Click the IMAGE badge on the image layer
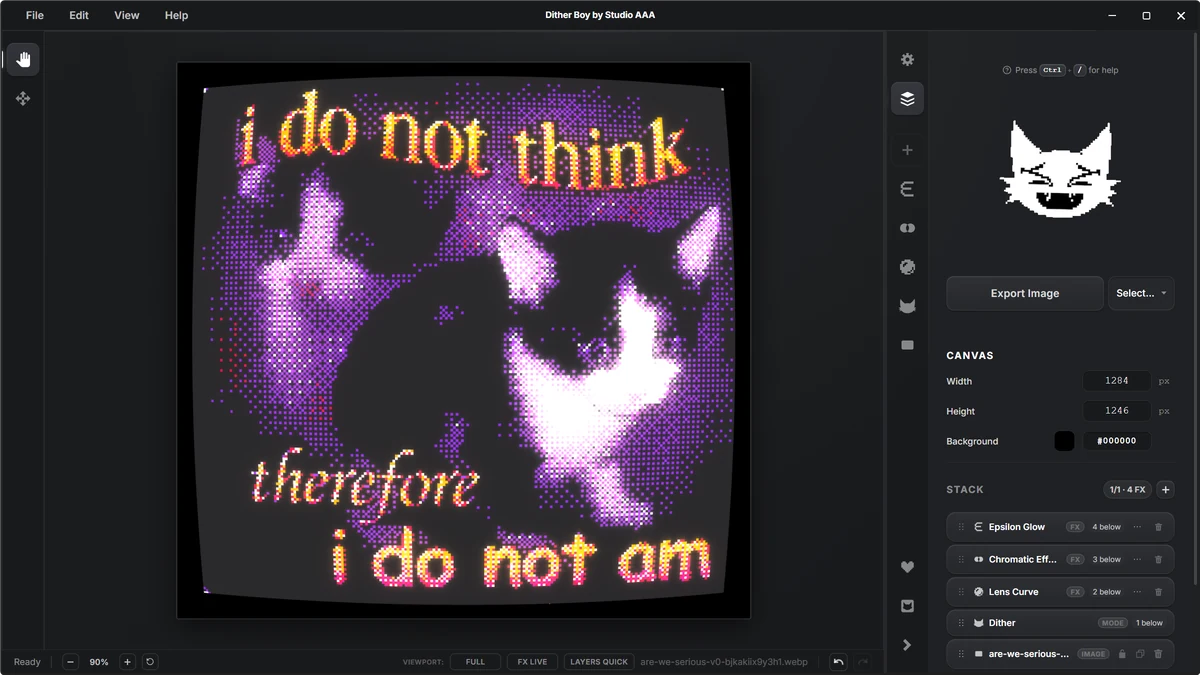This screenshot has width=1200, height=675. (x=1093, y=654)
